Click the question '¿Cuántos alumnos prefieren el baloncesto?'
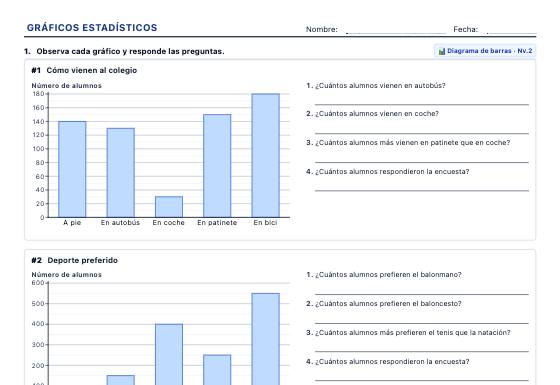Screen dimensions: 560x385 point(388,304)
